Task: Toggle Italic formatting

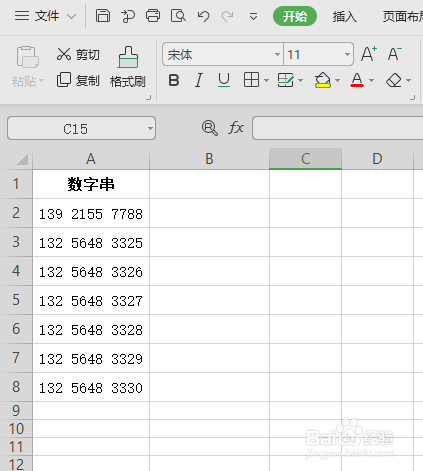Action: [199, 80]
